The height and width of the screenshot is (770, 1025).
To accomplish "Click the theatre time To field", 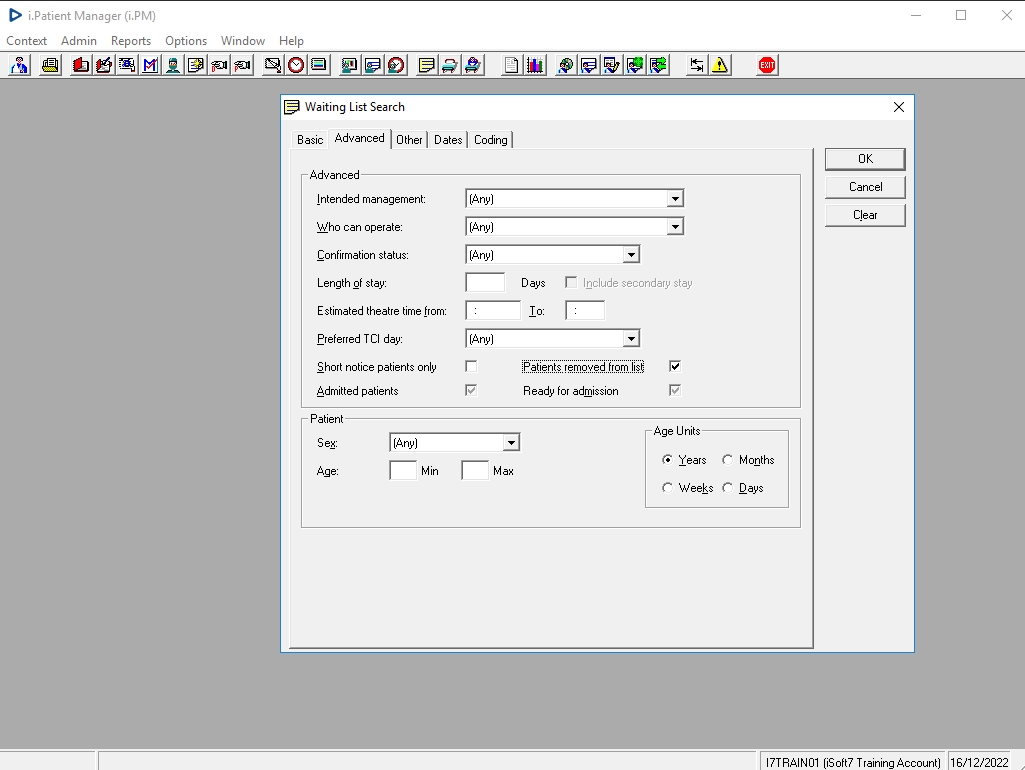I will point(585,311).
